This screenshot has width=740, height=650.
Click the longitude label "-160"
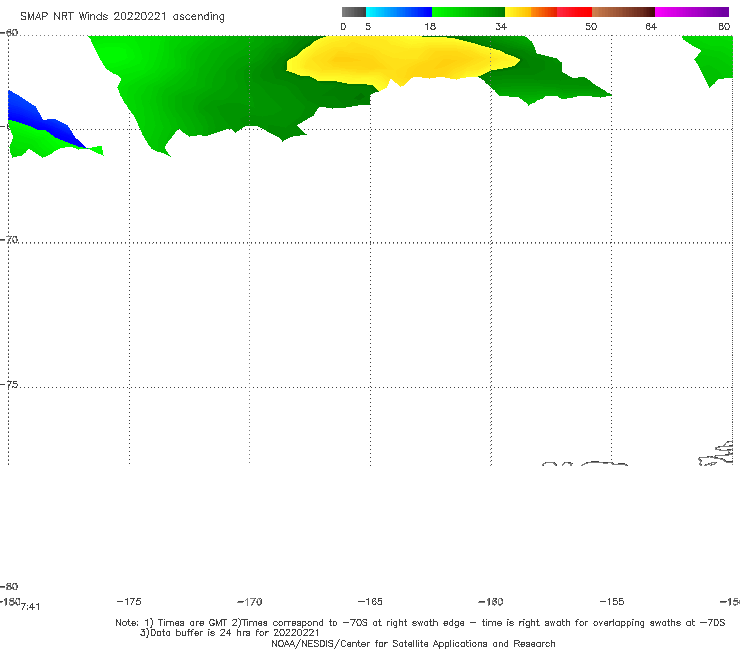point(491,601)
